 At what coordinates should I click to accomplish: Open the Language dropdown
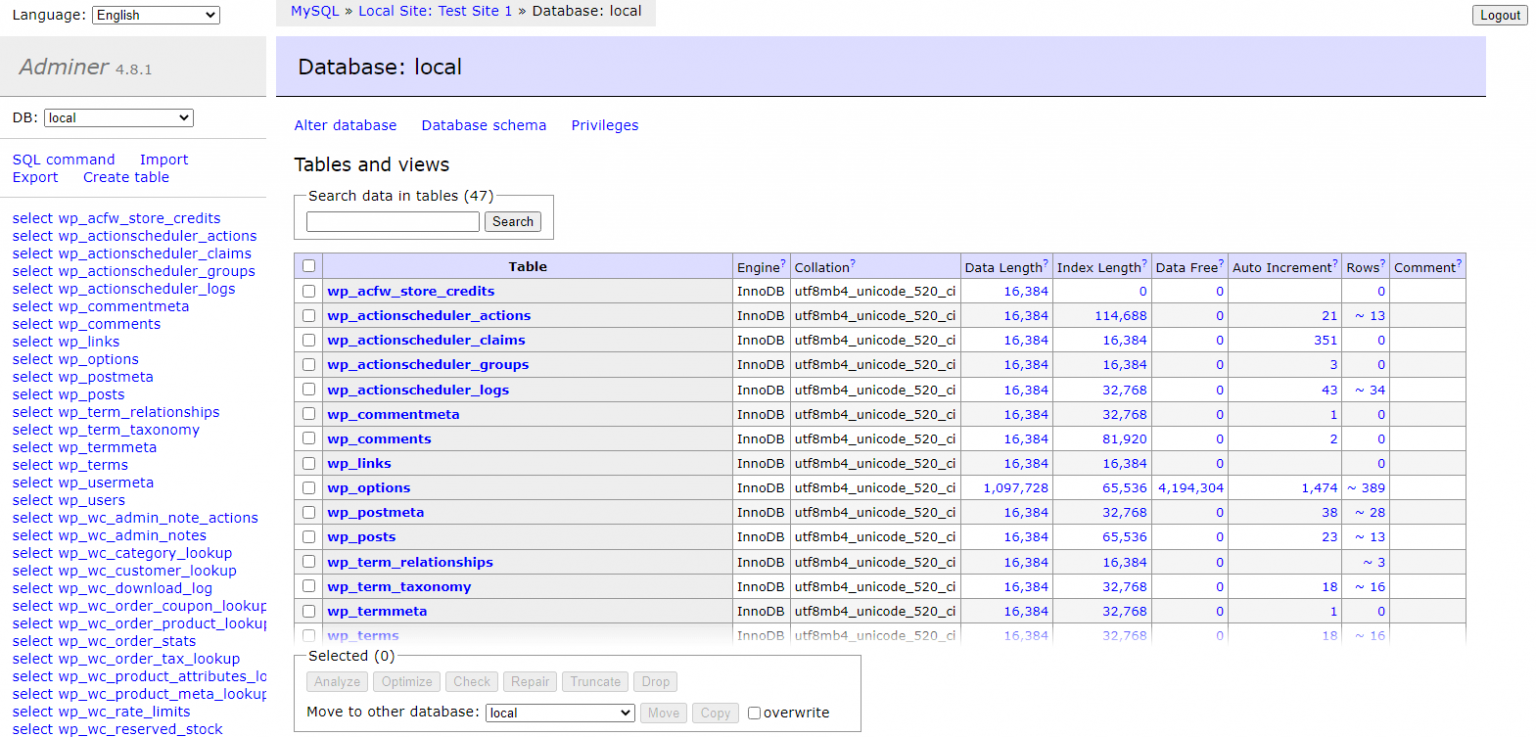pos(156,15)
